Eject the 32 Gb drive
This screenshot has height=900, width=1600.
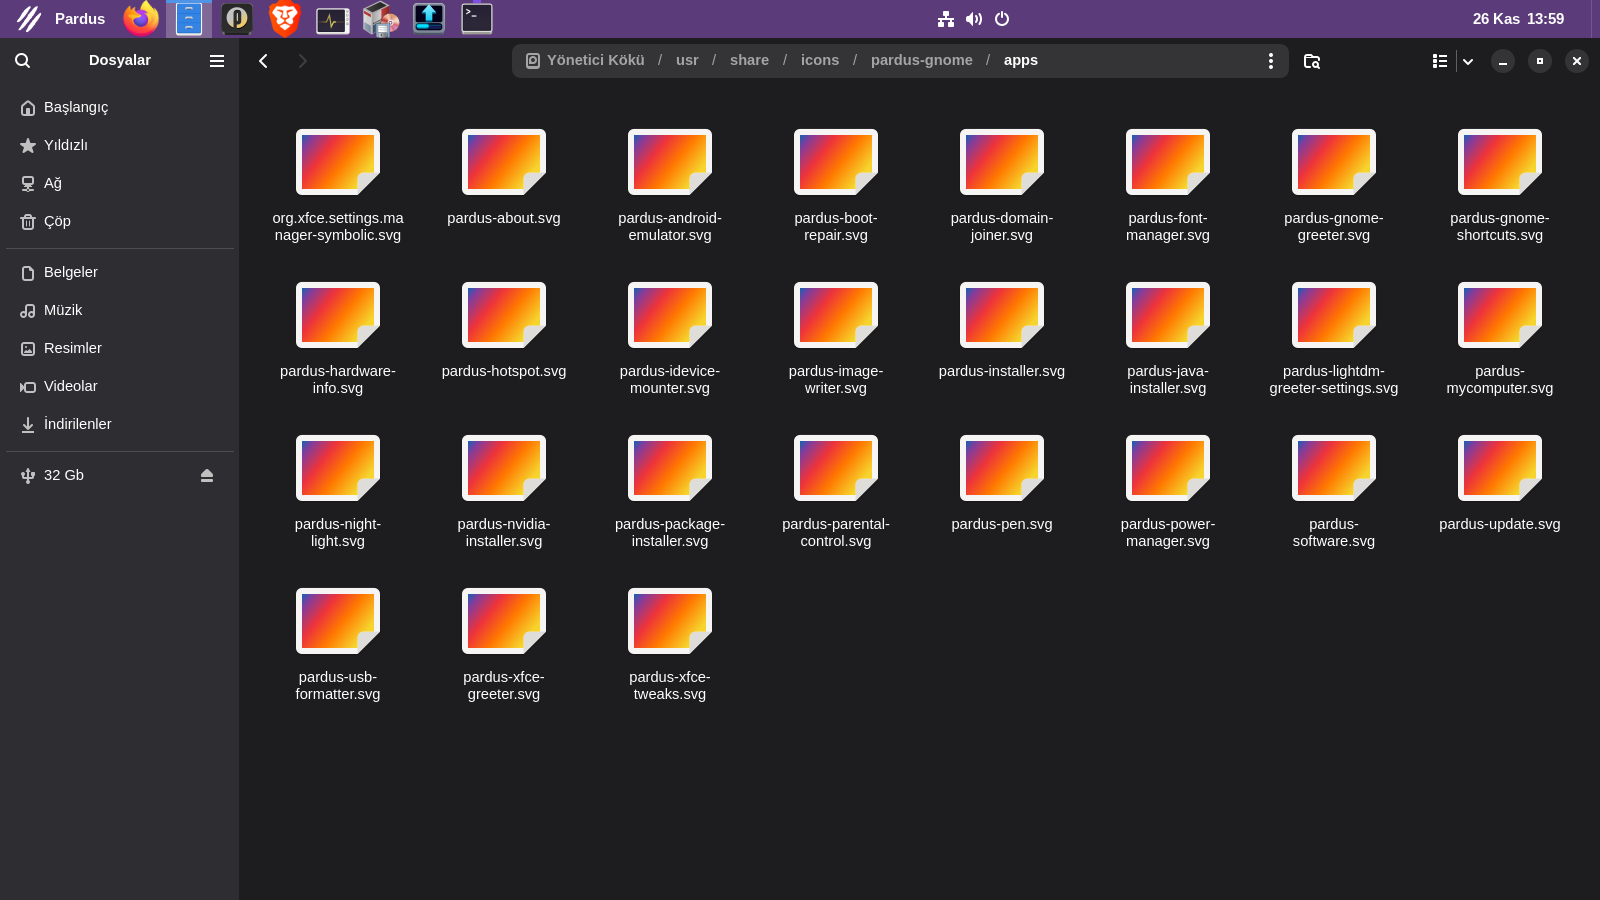(207, 476)
